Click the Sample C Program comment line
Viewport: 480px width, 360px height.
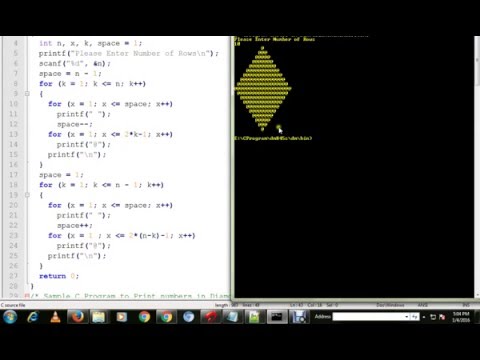tap(130, 296)
